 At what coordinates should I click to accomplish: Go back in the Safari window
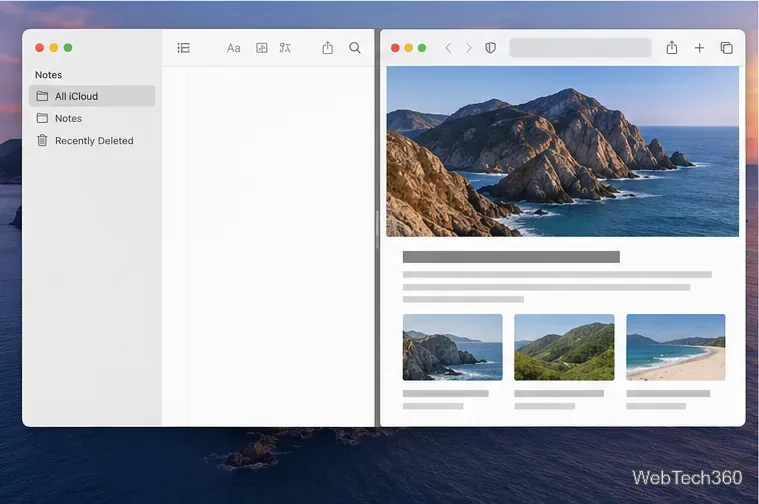click(x=448, y=48)
